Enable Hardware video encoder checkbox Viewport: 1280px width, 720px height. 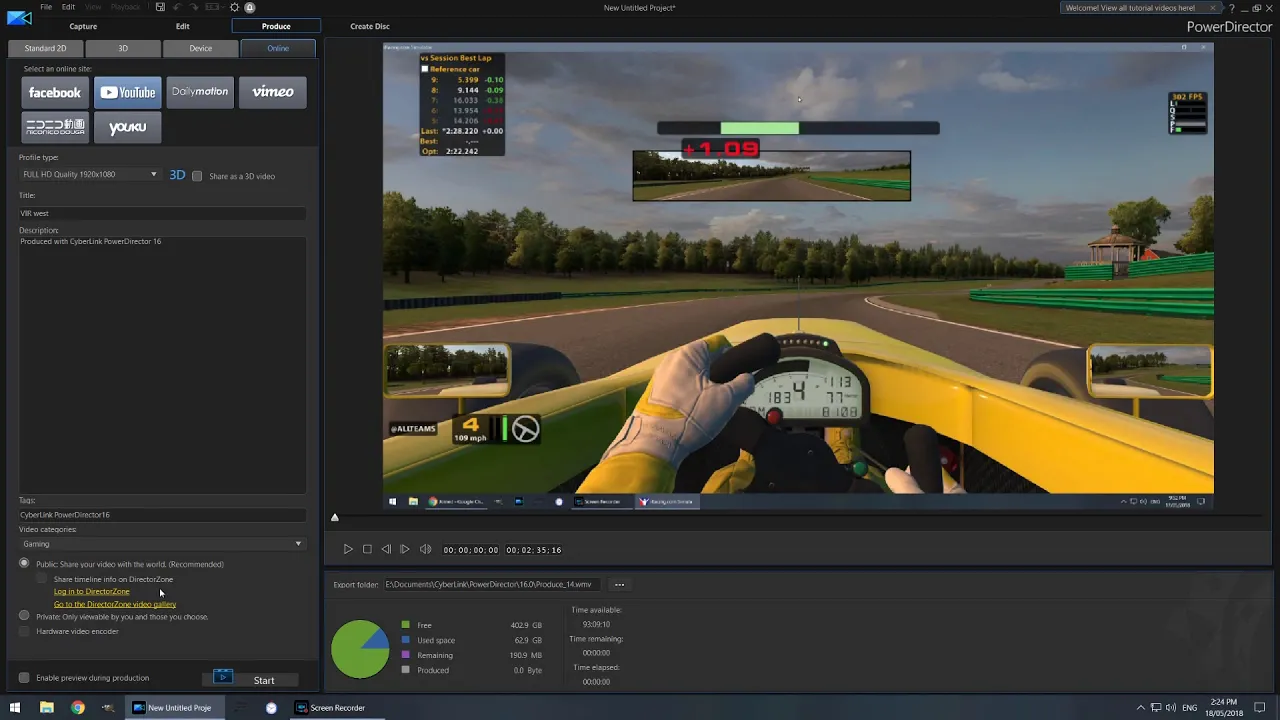coord(24,631)
